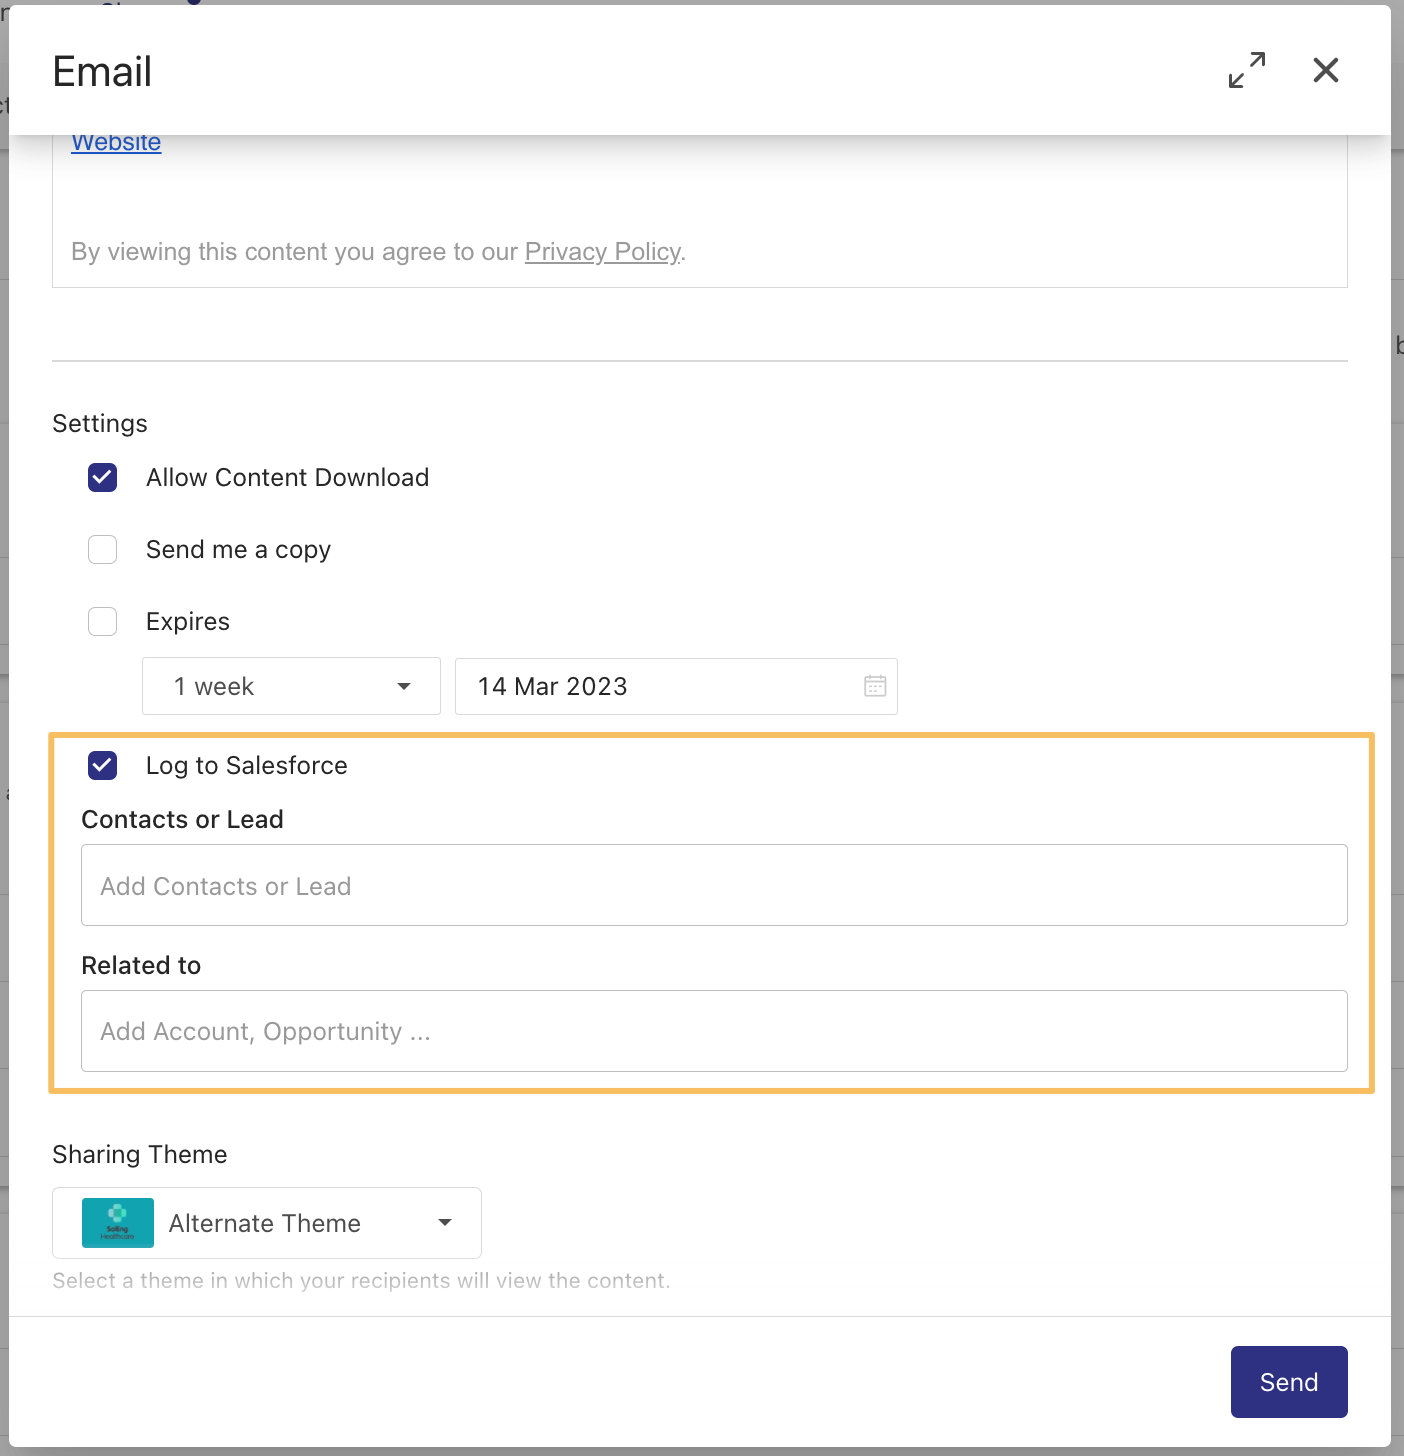Click the Add Account, Opportunity field
This screenshot has height=1456, width=1404.
point(714,1031)
